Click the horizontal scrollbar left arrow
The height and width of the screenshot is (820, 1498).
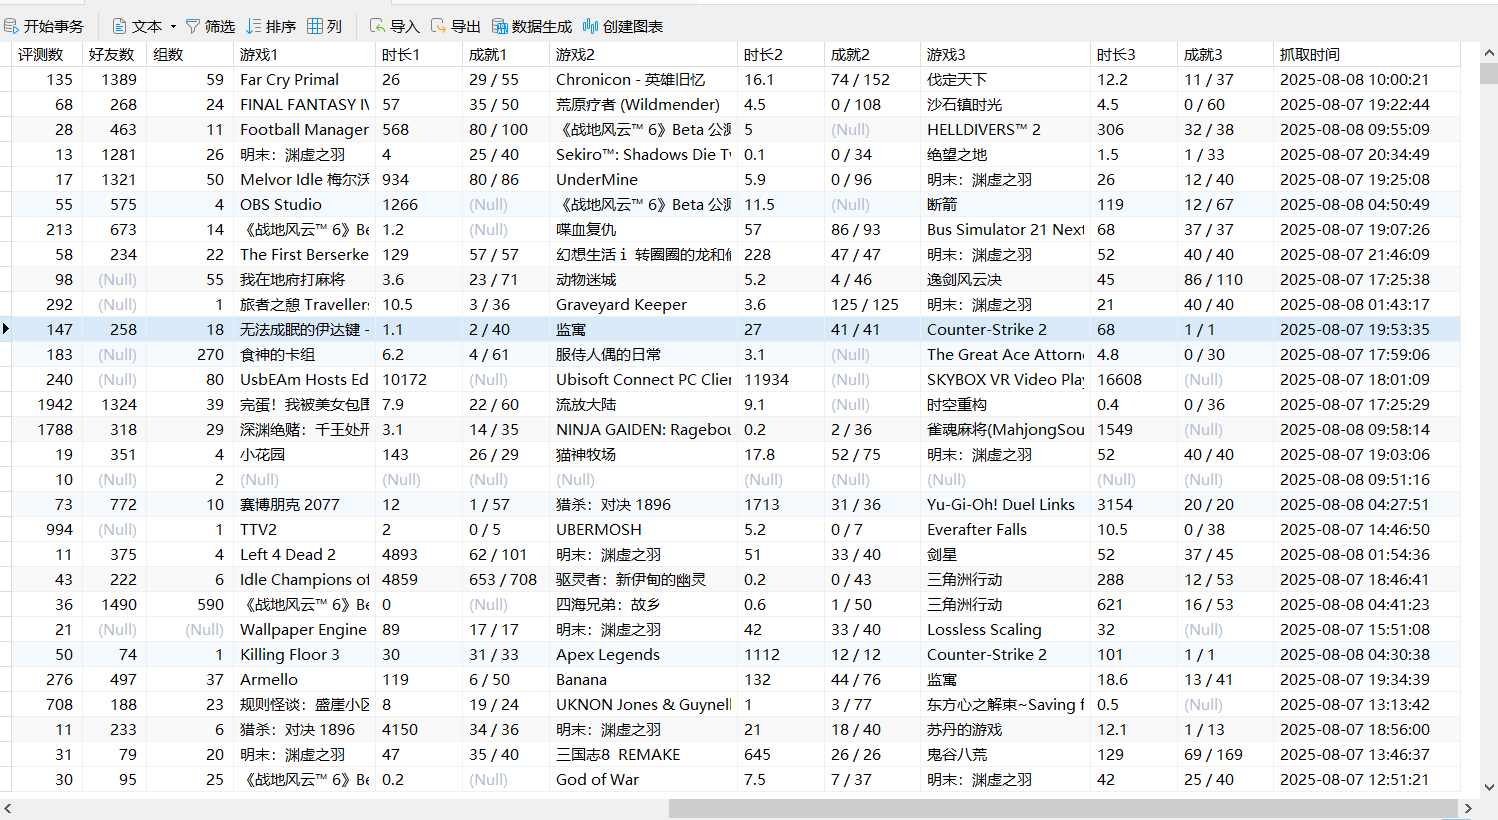coord(8,808)
